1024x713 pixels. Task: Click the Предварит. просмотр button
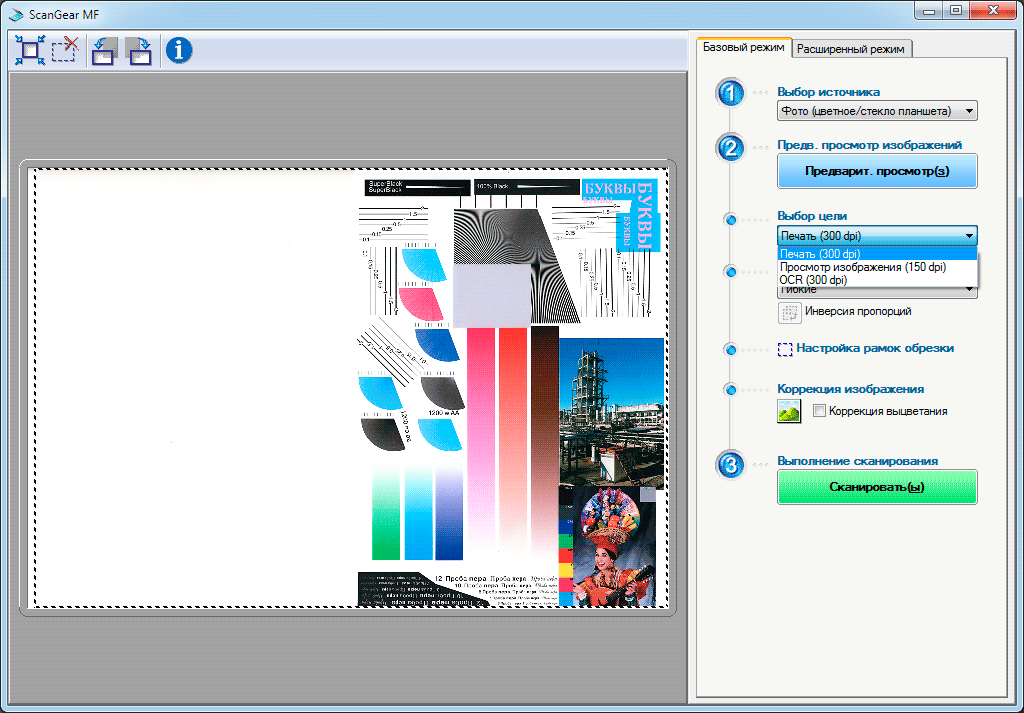point(877,171)
